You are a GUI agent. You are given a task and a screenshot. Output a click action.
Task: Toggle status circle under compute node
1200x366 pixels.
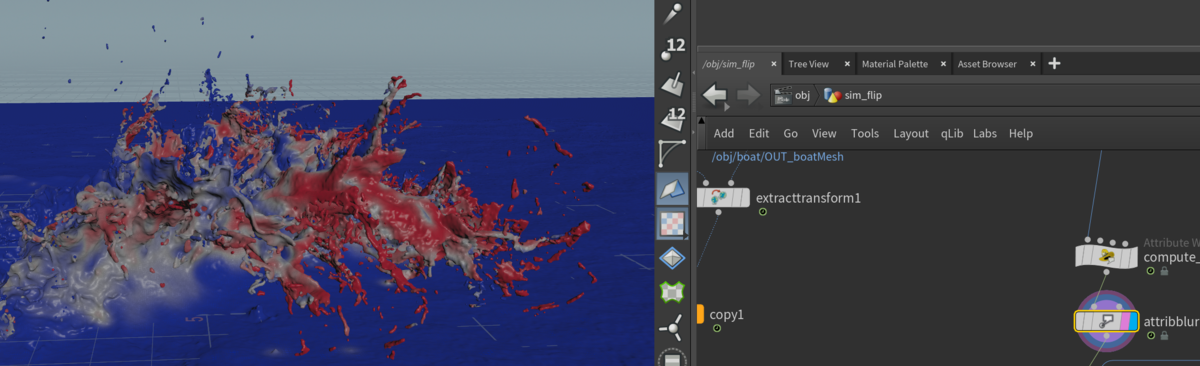tap(1150, 271)
